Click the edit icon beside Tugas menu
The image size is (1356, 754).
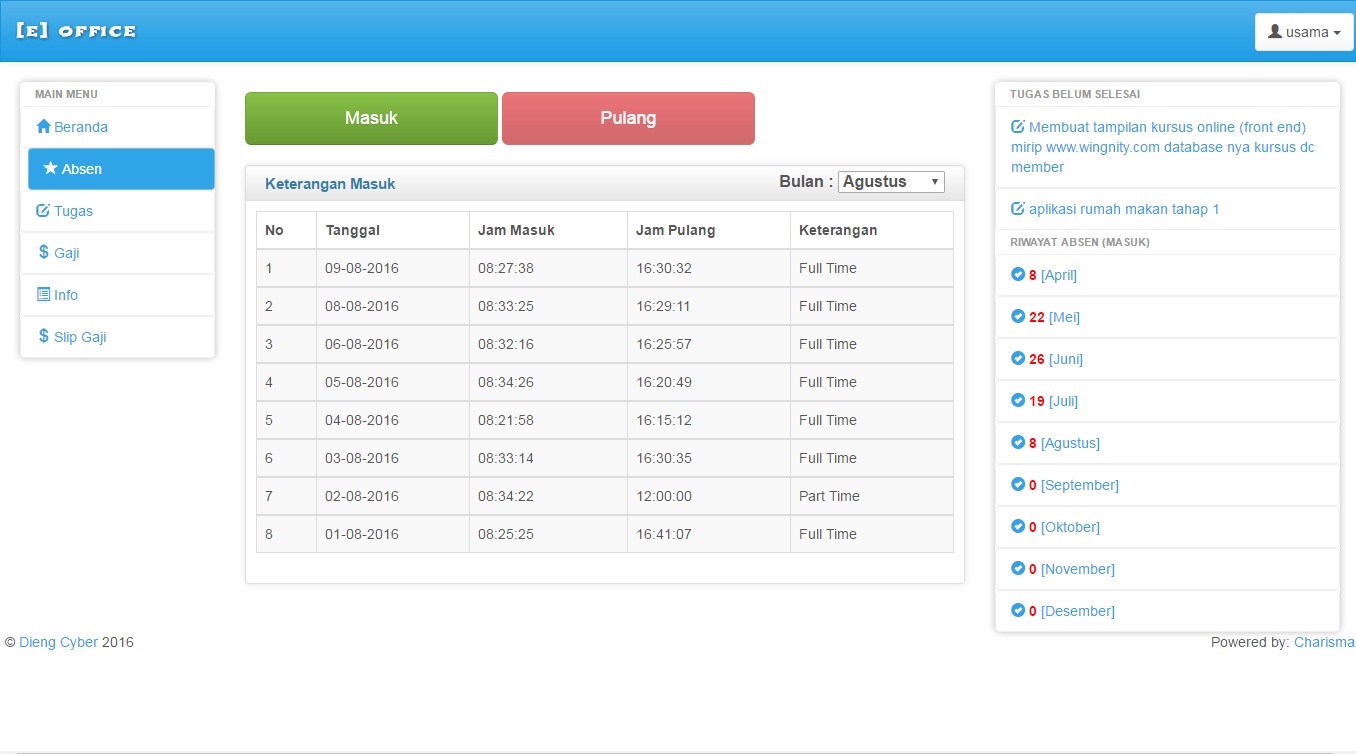[43, 211]
